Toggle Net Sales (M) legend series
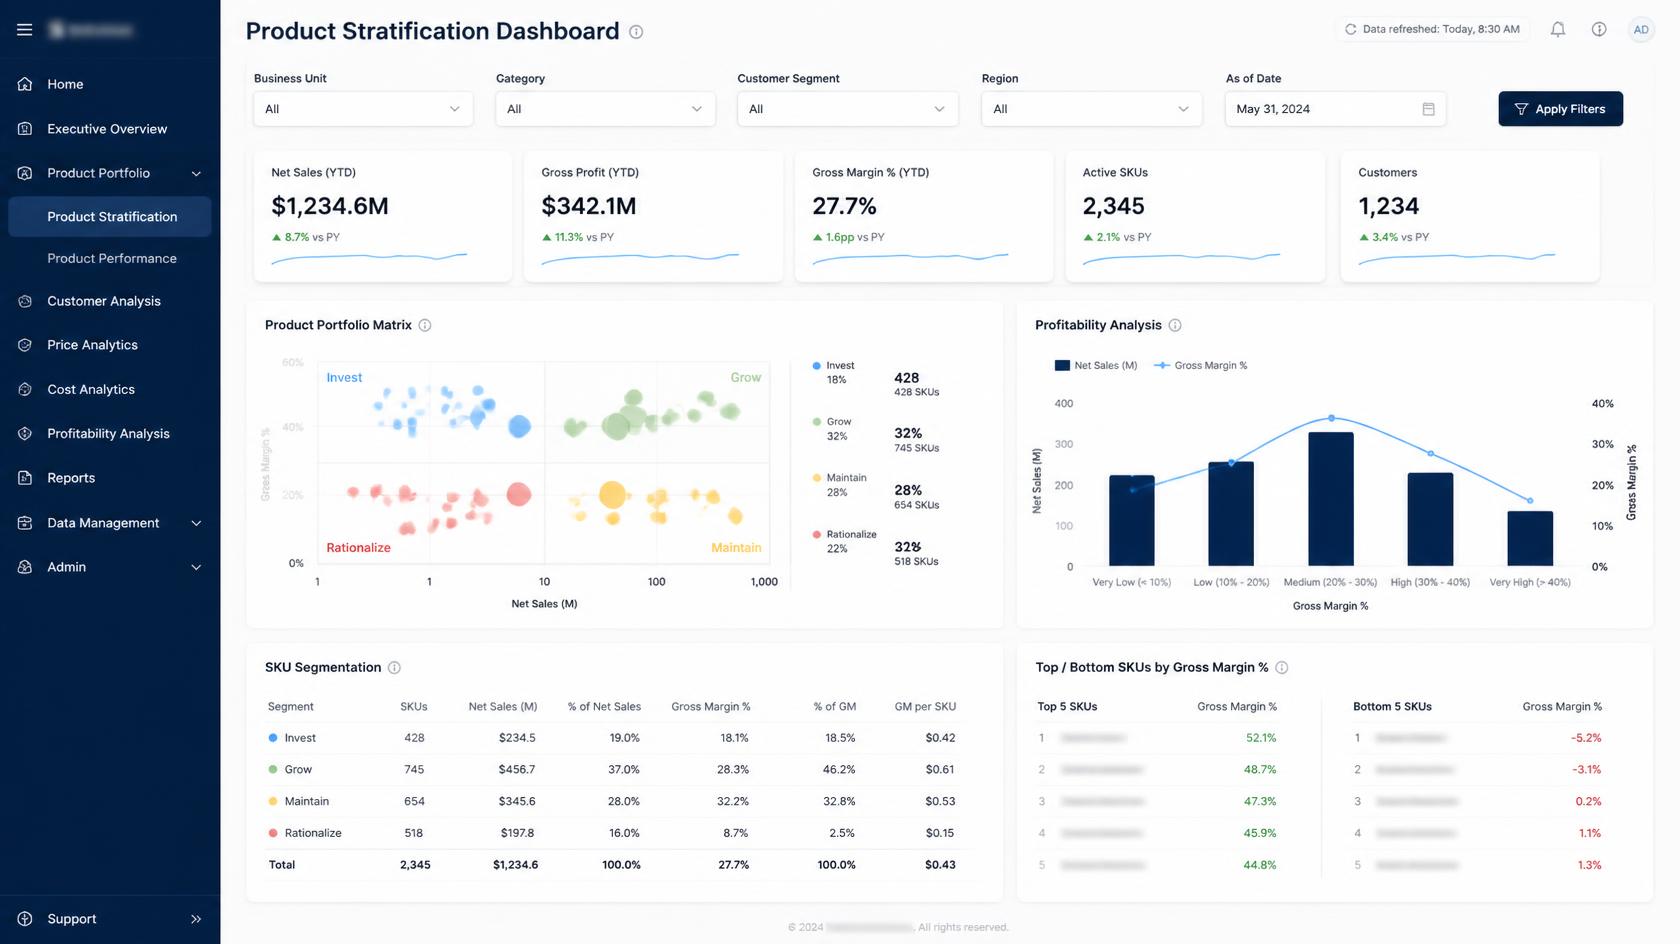The height and width of the screenshot is (944, 1680). (x=1096, y=365)
